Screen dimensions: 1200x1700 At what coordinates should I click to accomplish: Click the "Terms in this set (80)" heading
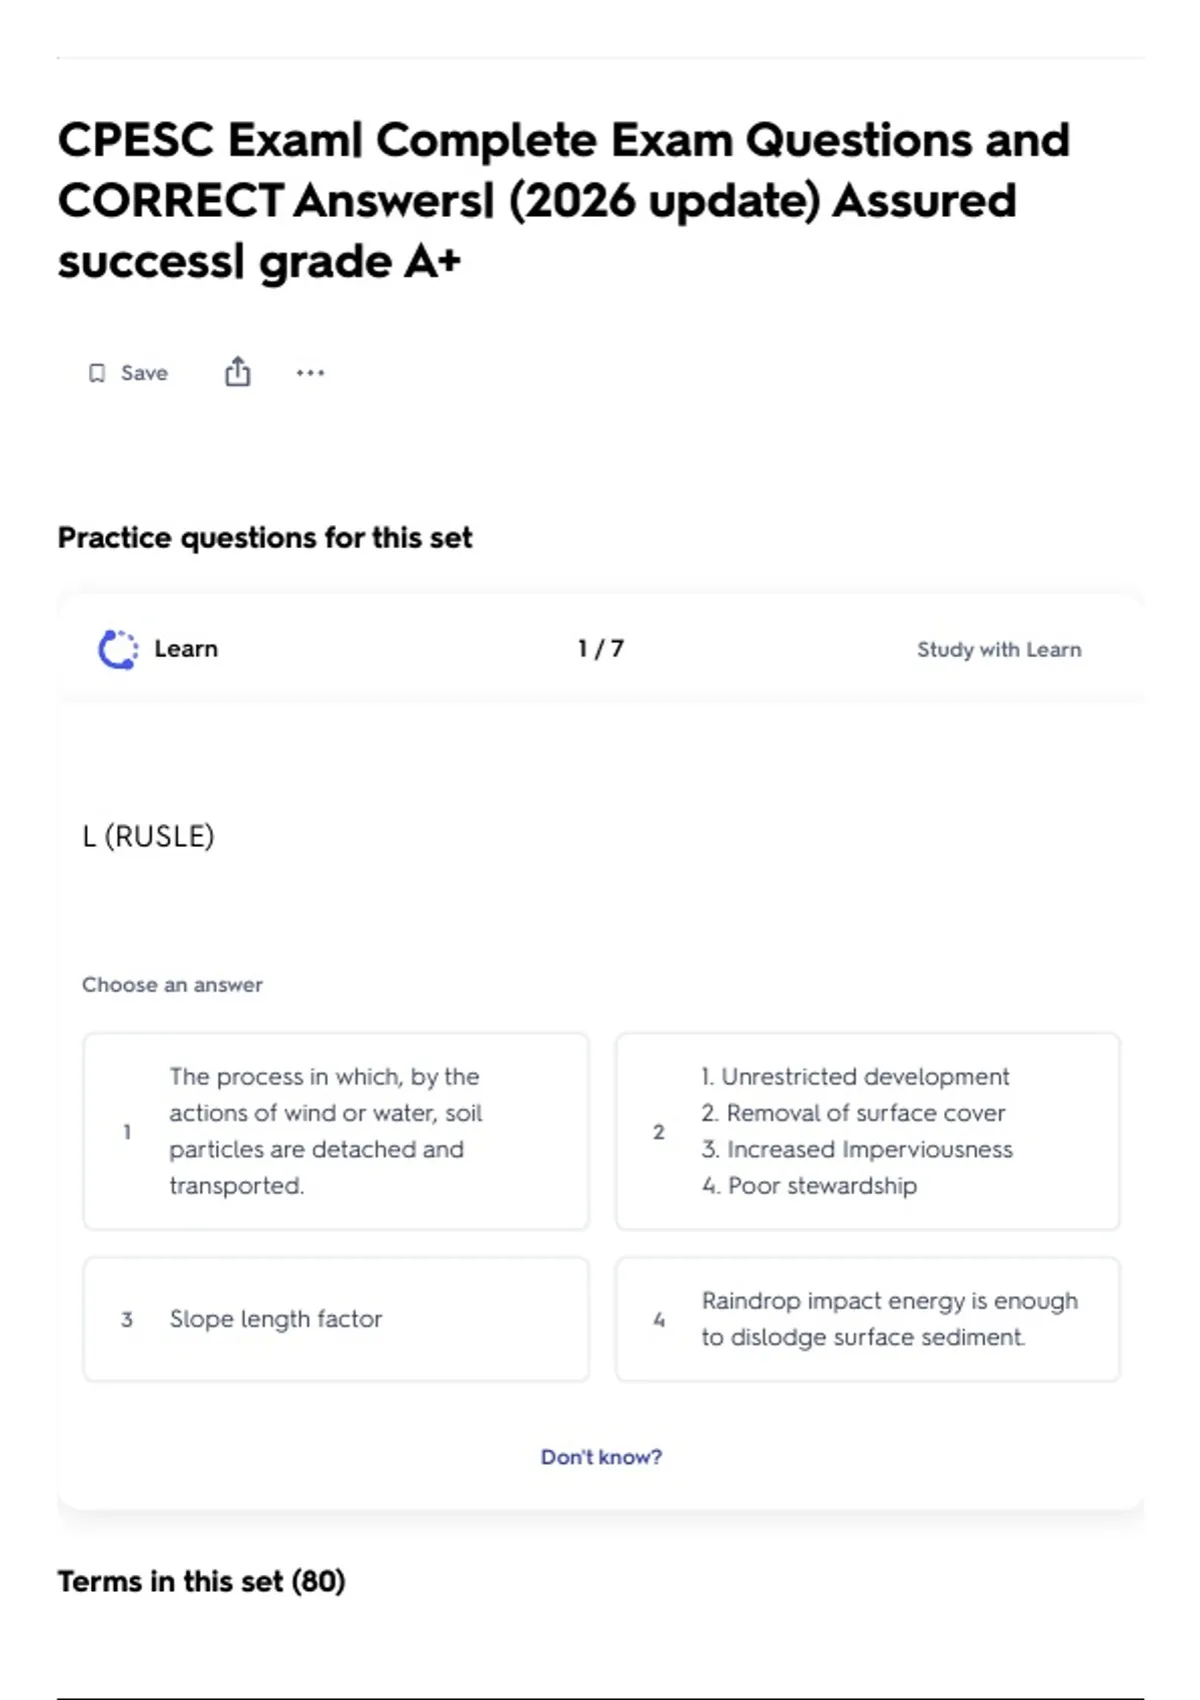click(x=201, y=1581)
